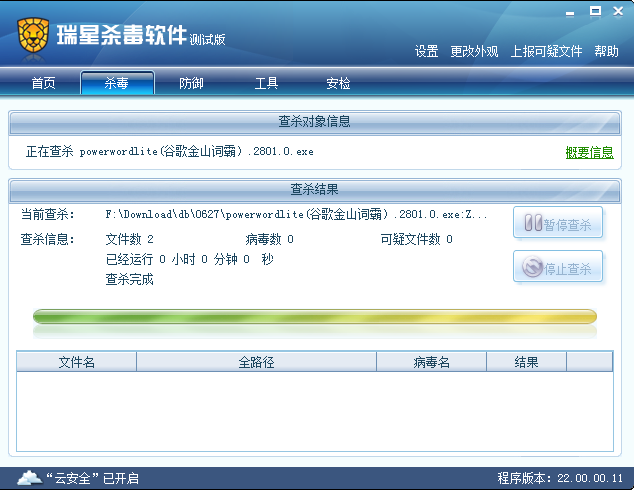Screen dimensions: 634x490
Task: Click the cloud security icon in status bar
Action: click(30, 478)
